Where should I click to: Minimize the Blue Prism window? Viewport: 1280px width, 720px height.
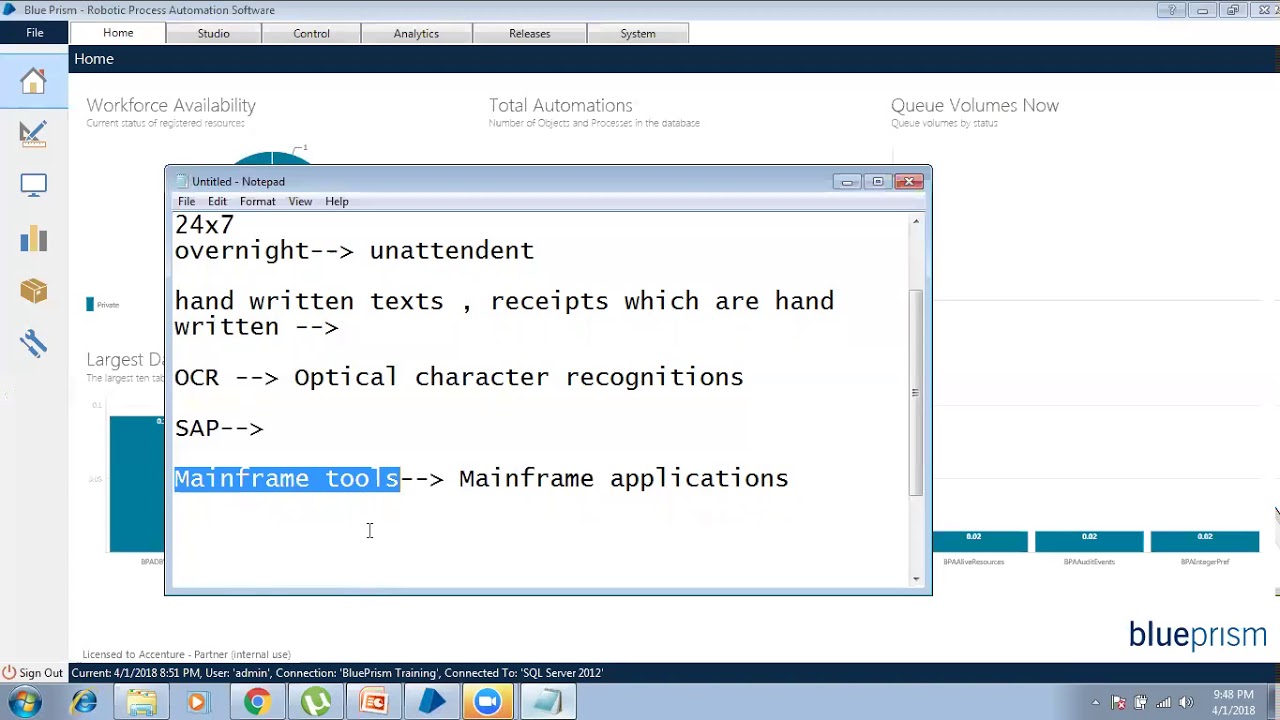1202,10
